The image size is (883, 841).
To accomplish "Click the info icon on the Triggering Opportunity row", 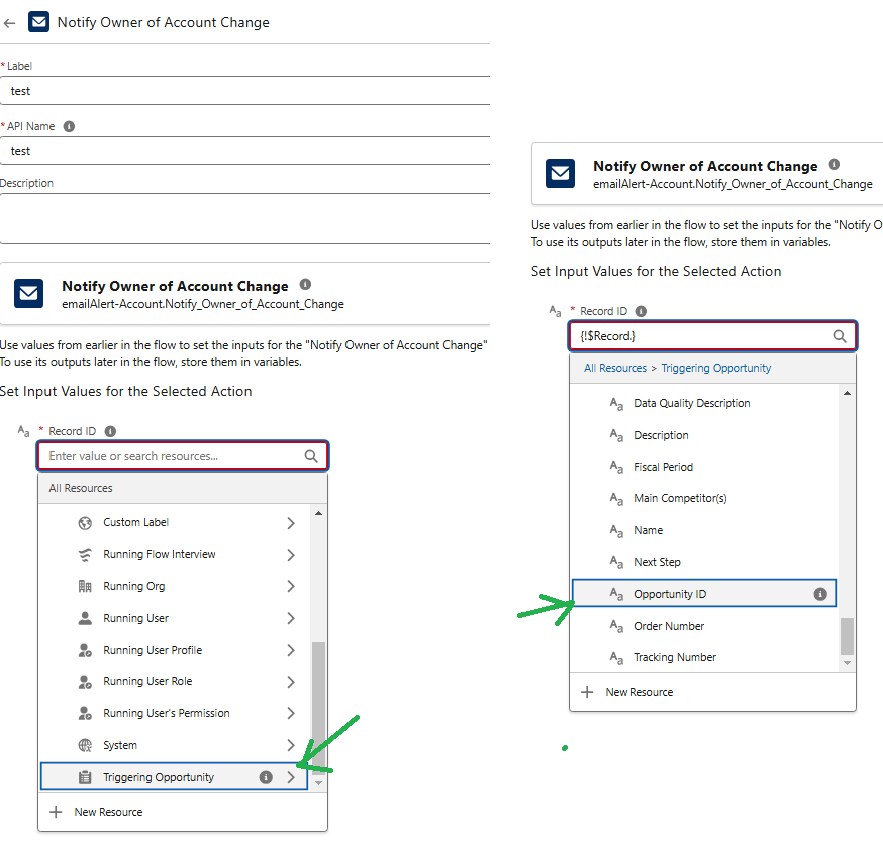I will [x=266, y=777].
